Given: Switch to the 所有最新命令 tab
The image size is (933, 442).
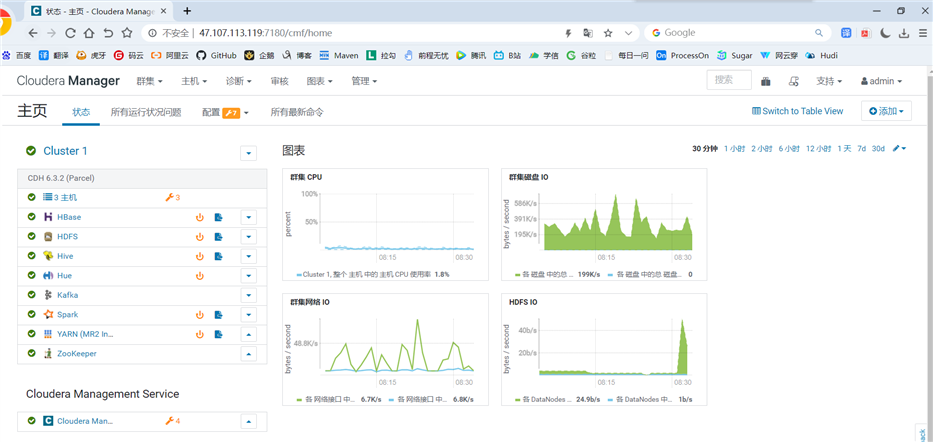Looking at the screenshot, I should click(x=297, y=112).
